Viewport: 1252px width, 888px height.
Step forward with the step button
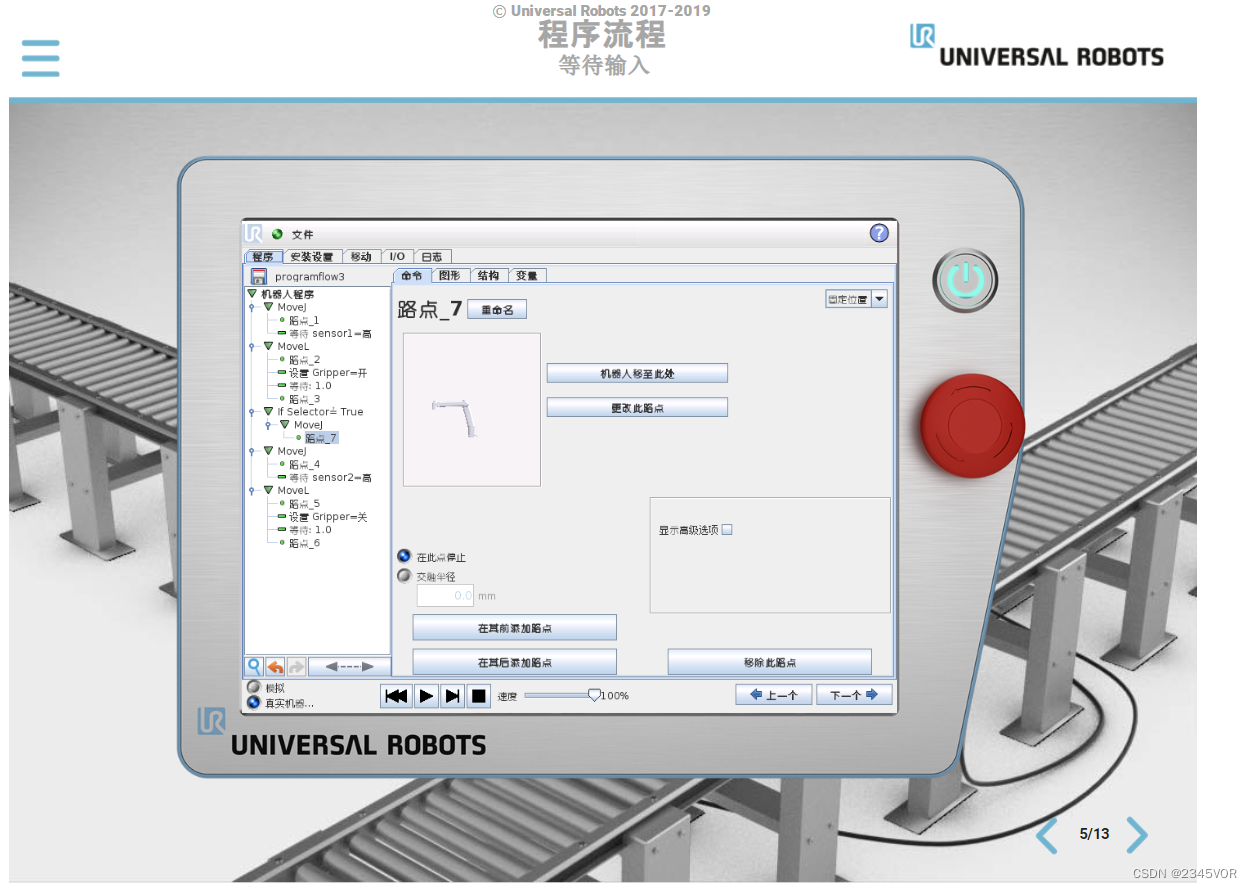(x=453, y=696)
